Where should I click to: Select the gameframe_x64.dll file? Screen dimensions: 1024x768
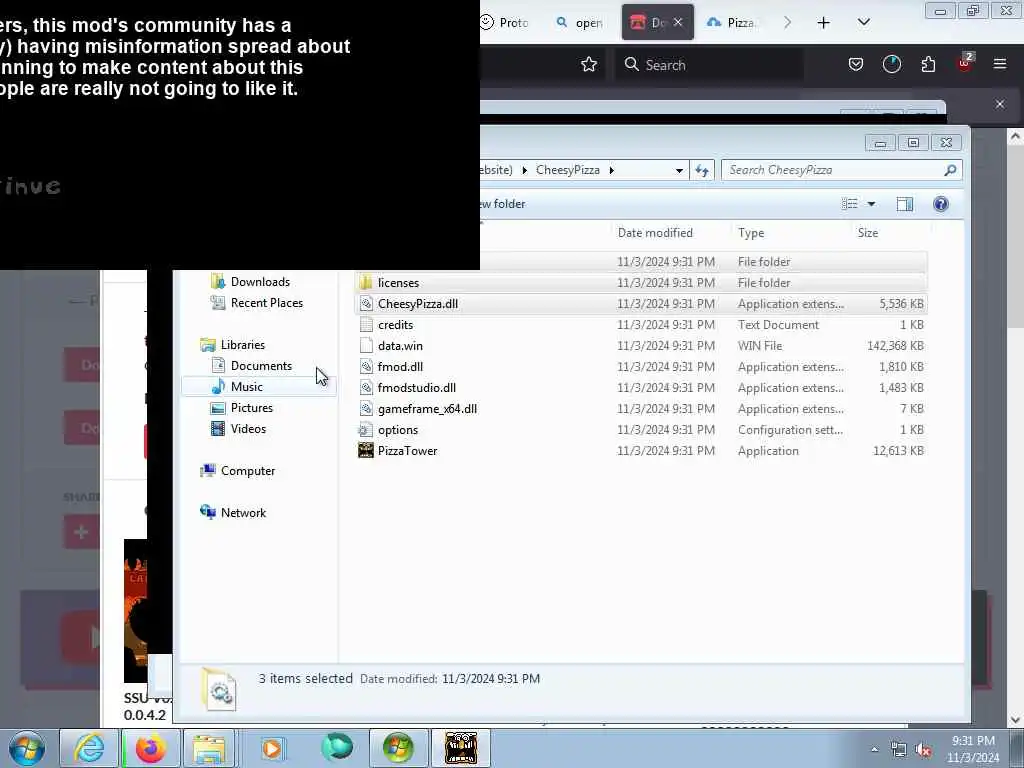coord(640,409)
